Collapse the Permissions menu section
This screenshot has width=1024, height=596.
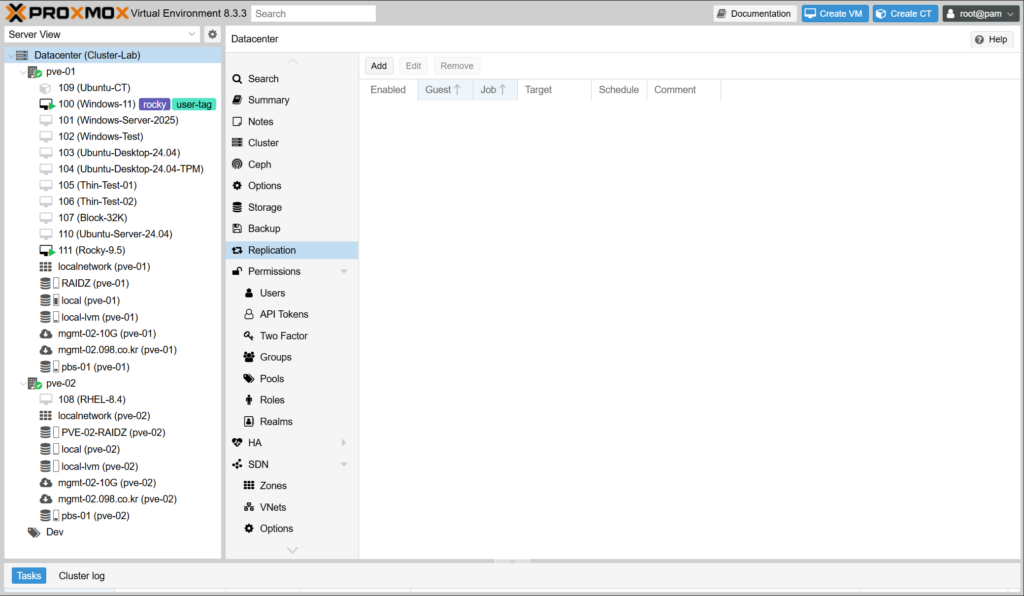click(x=344, y=272)
